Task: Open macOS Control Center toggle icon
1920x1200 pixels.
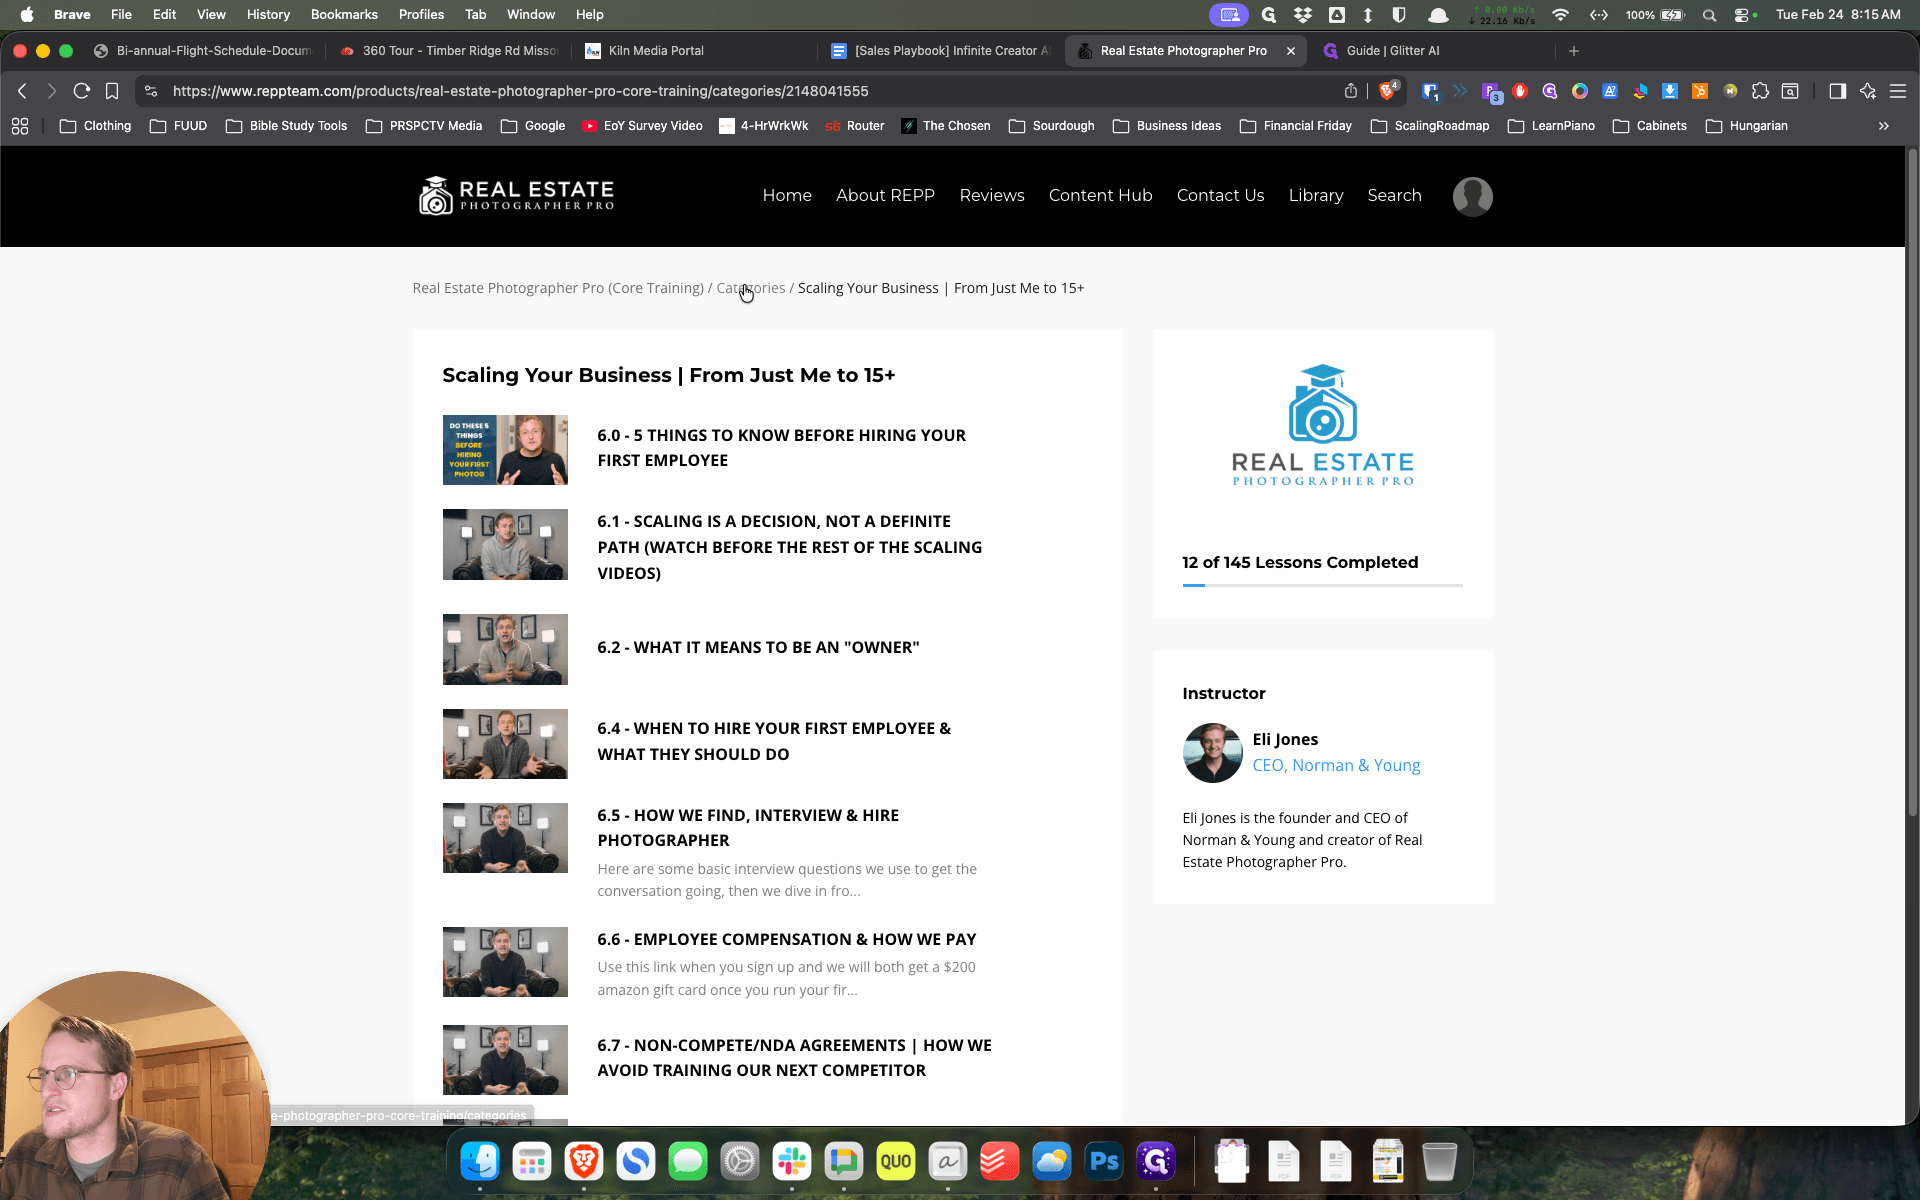Action: (x=1741, y=15)
